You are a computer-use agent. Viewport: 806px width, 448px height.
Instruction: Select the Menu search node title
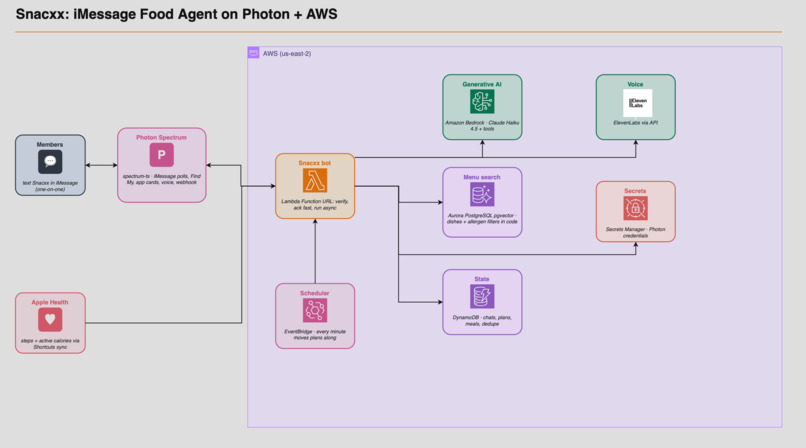pyautogui.click(x=482, y=177)
